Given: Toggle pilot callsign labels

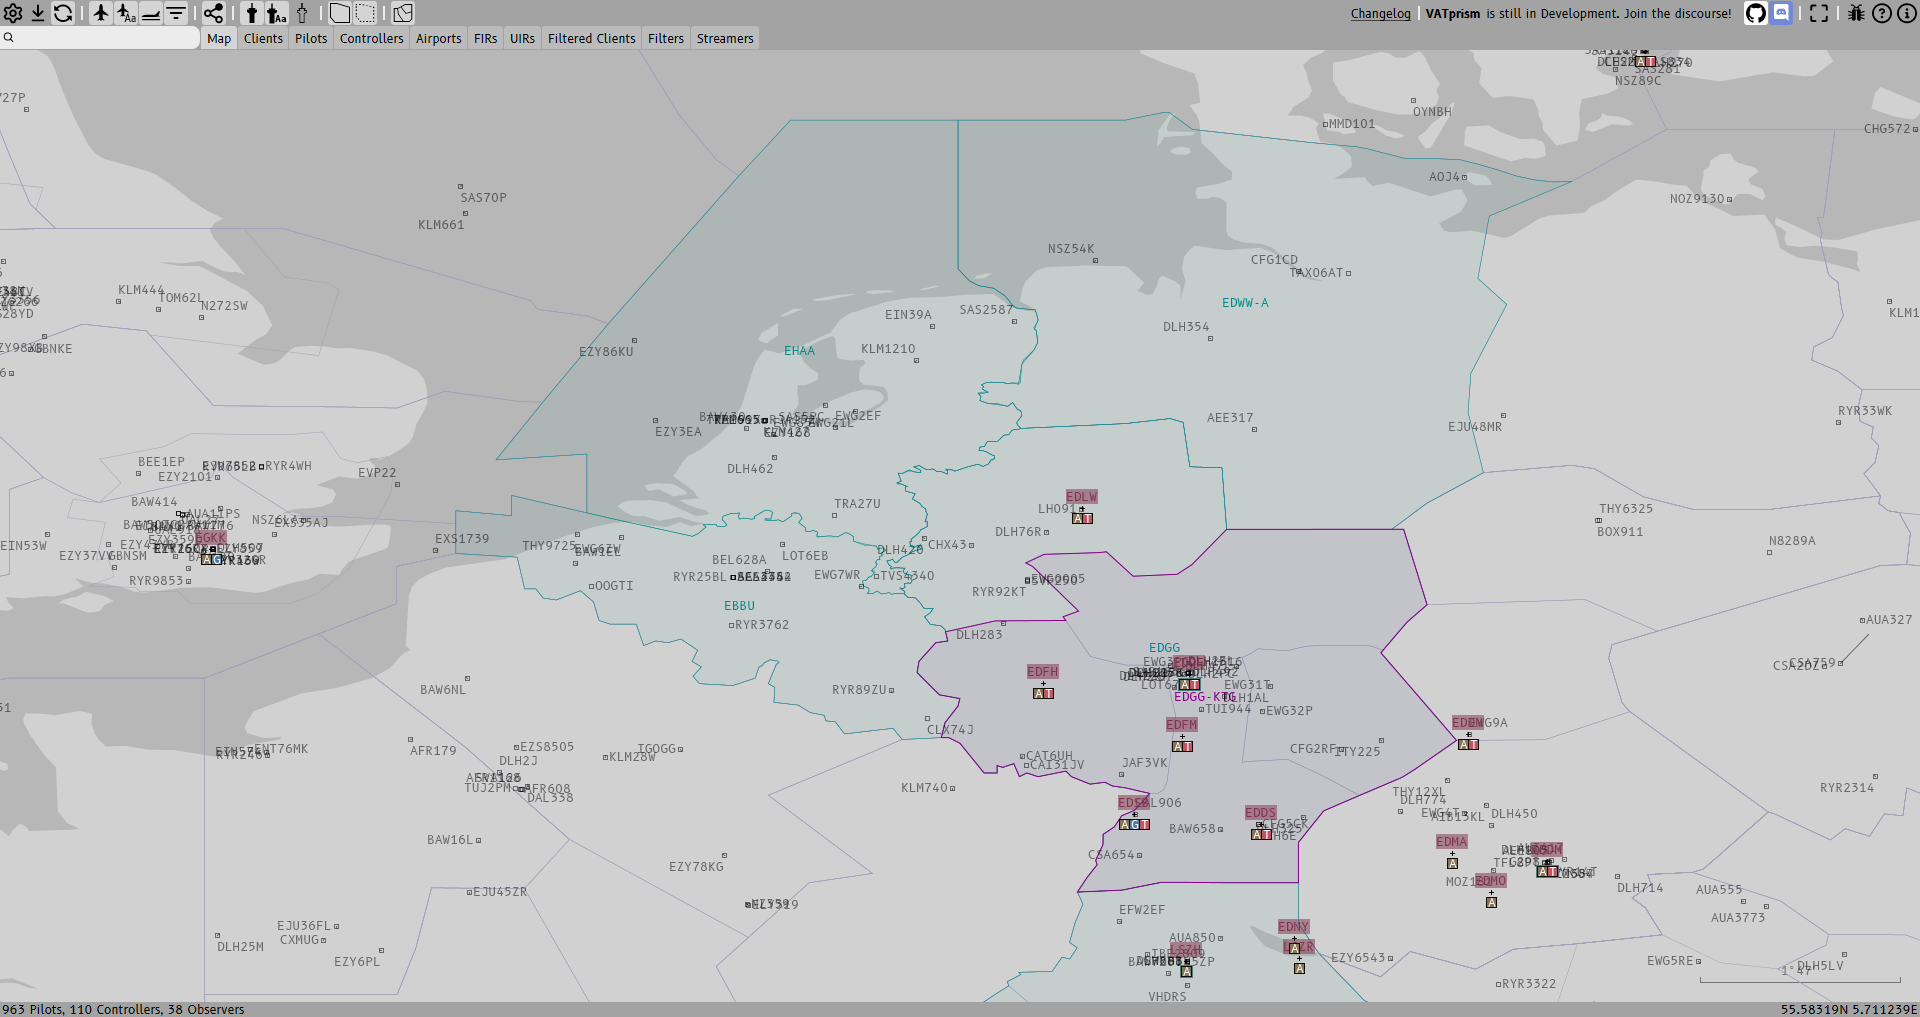Looking at the screenshot, I should [126, 13].
